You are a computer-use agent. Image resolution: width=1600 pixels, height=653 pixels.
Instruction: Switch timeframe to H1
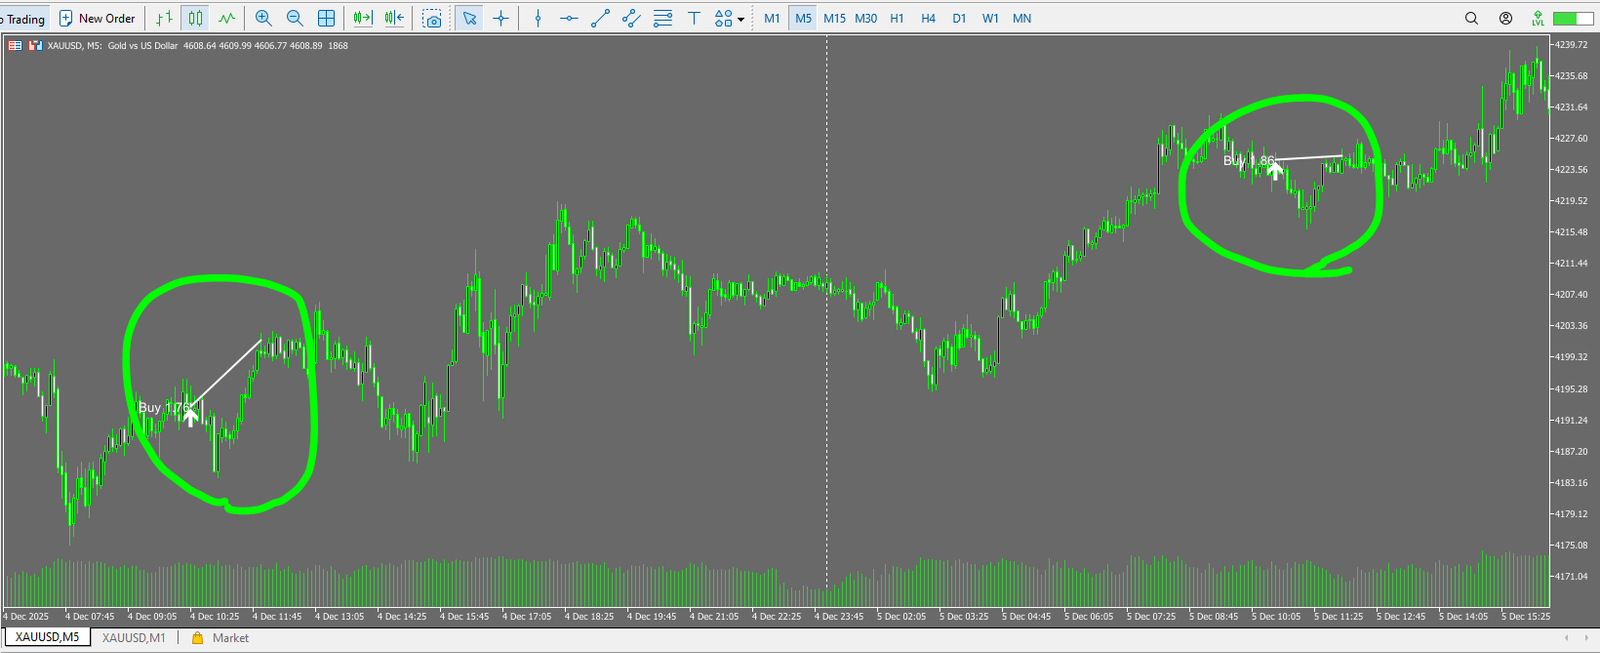coord(897,18)
